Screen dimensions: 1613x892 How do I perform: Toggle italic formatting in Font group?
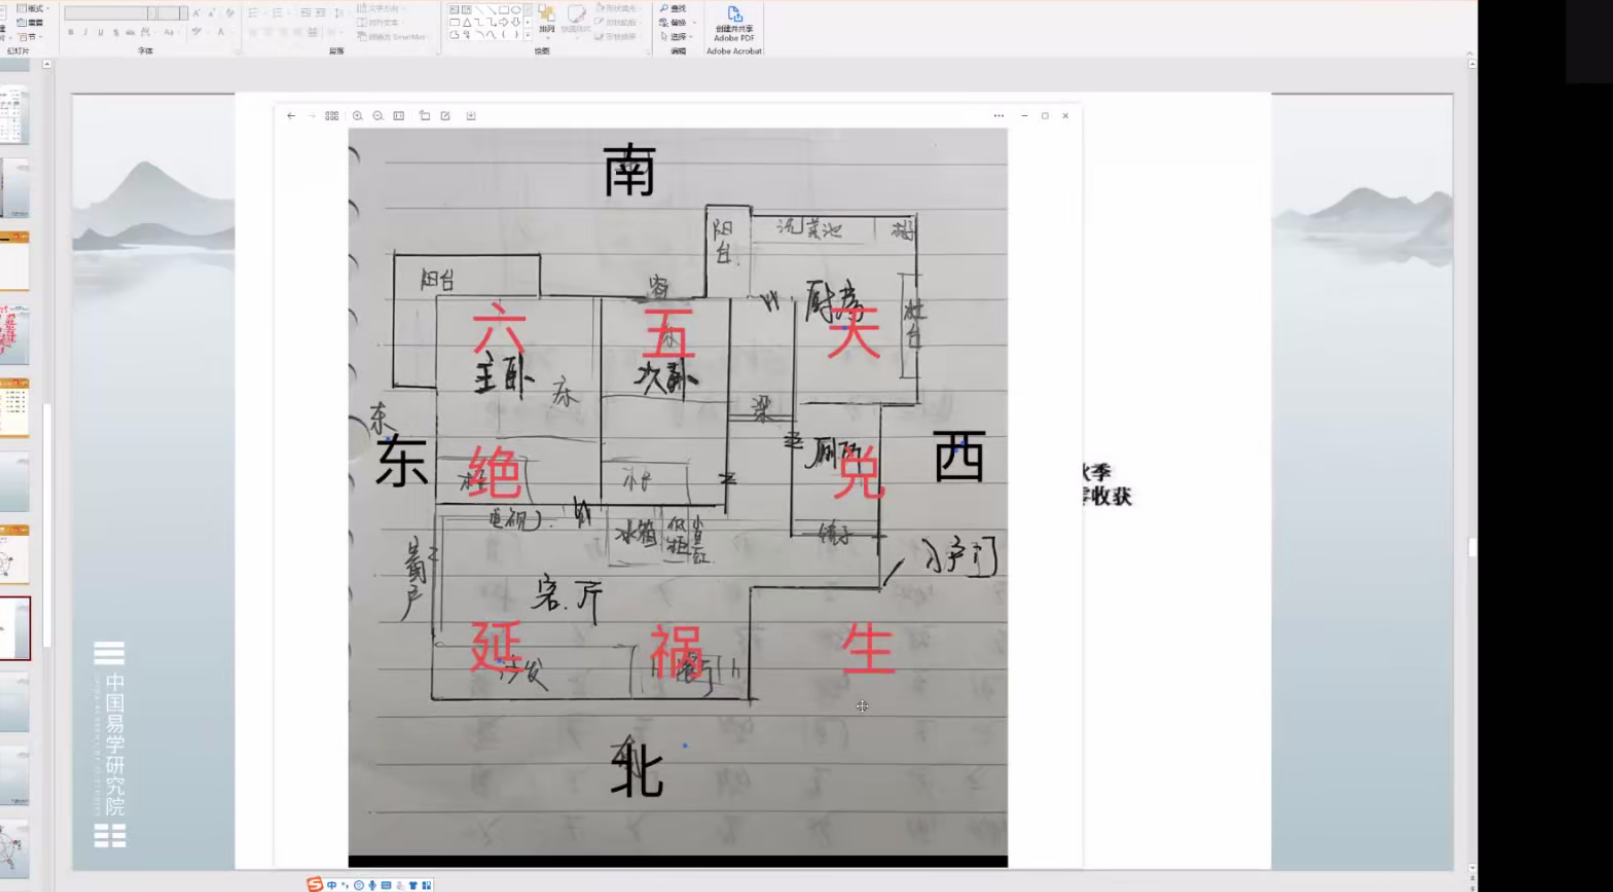pos(86,32)
